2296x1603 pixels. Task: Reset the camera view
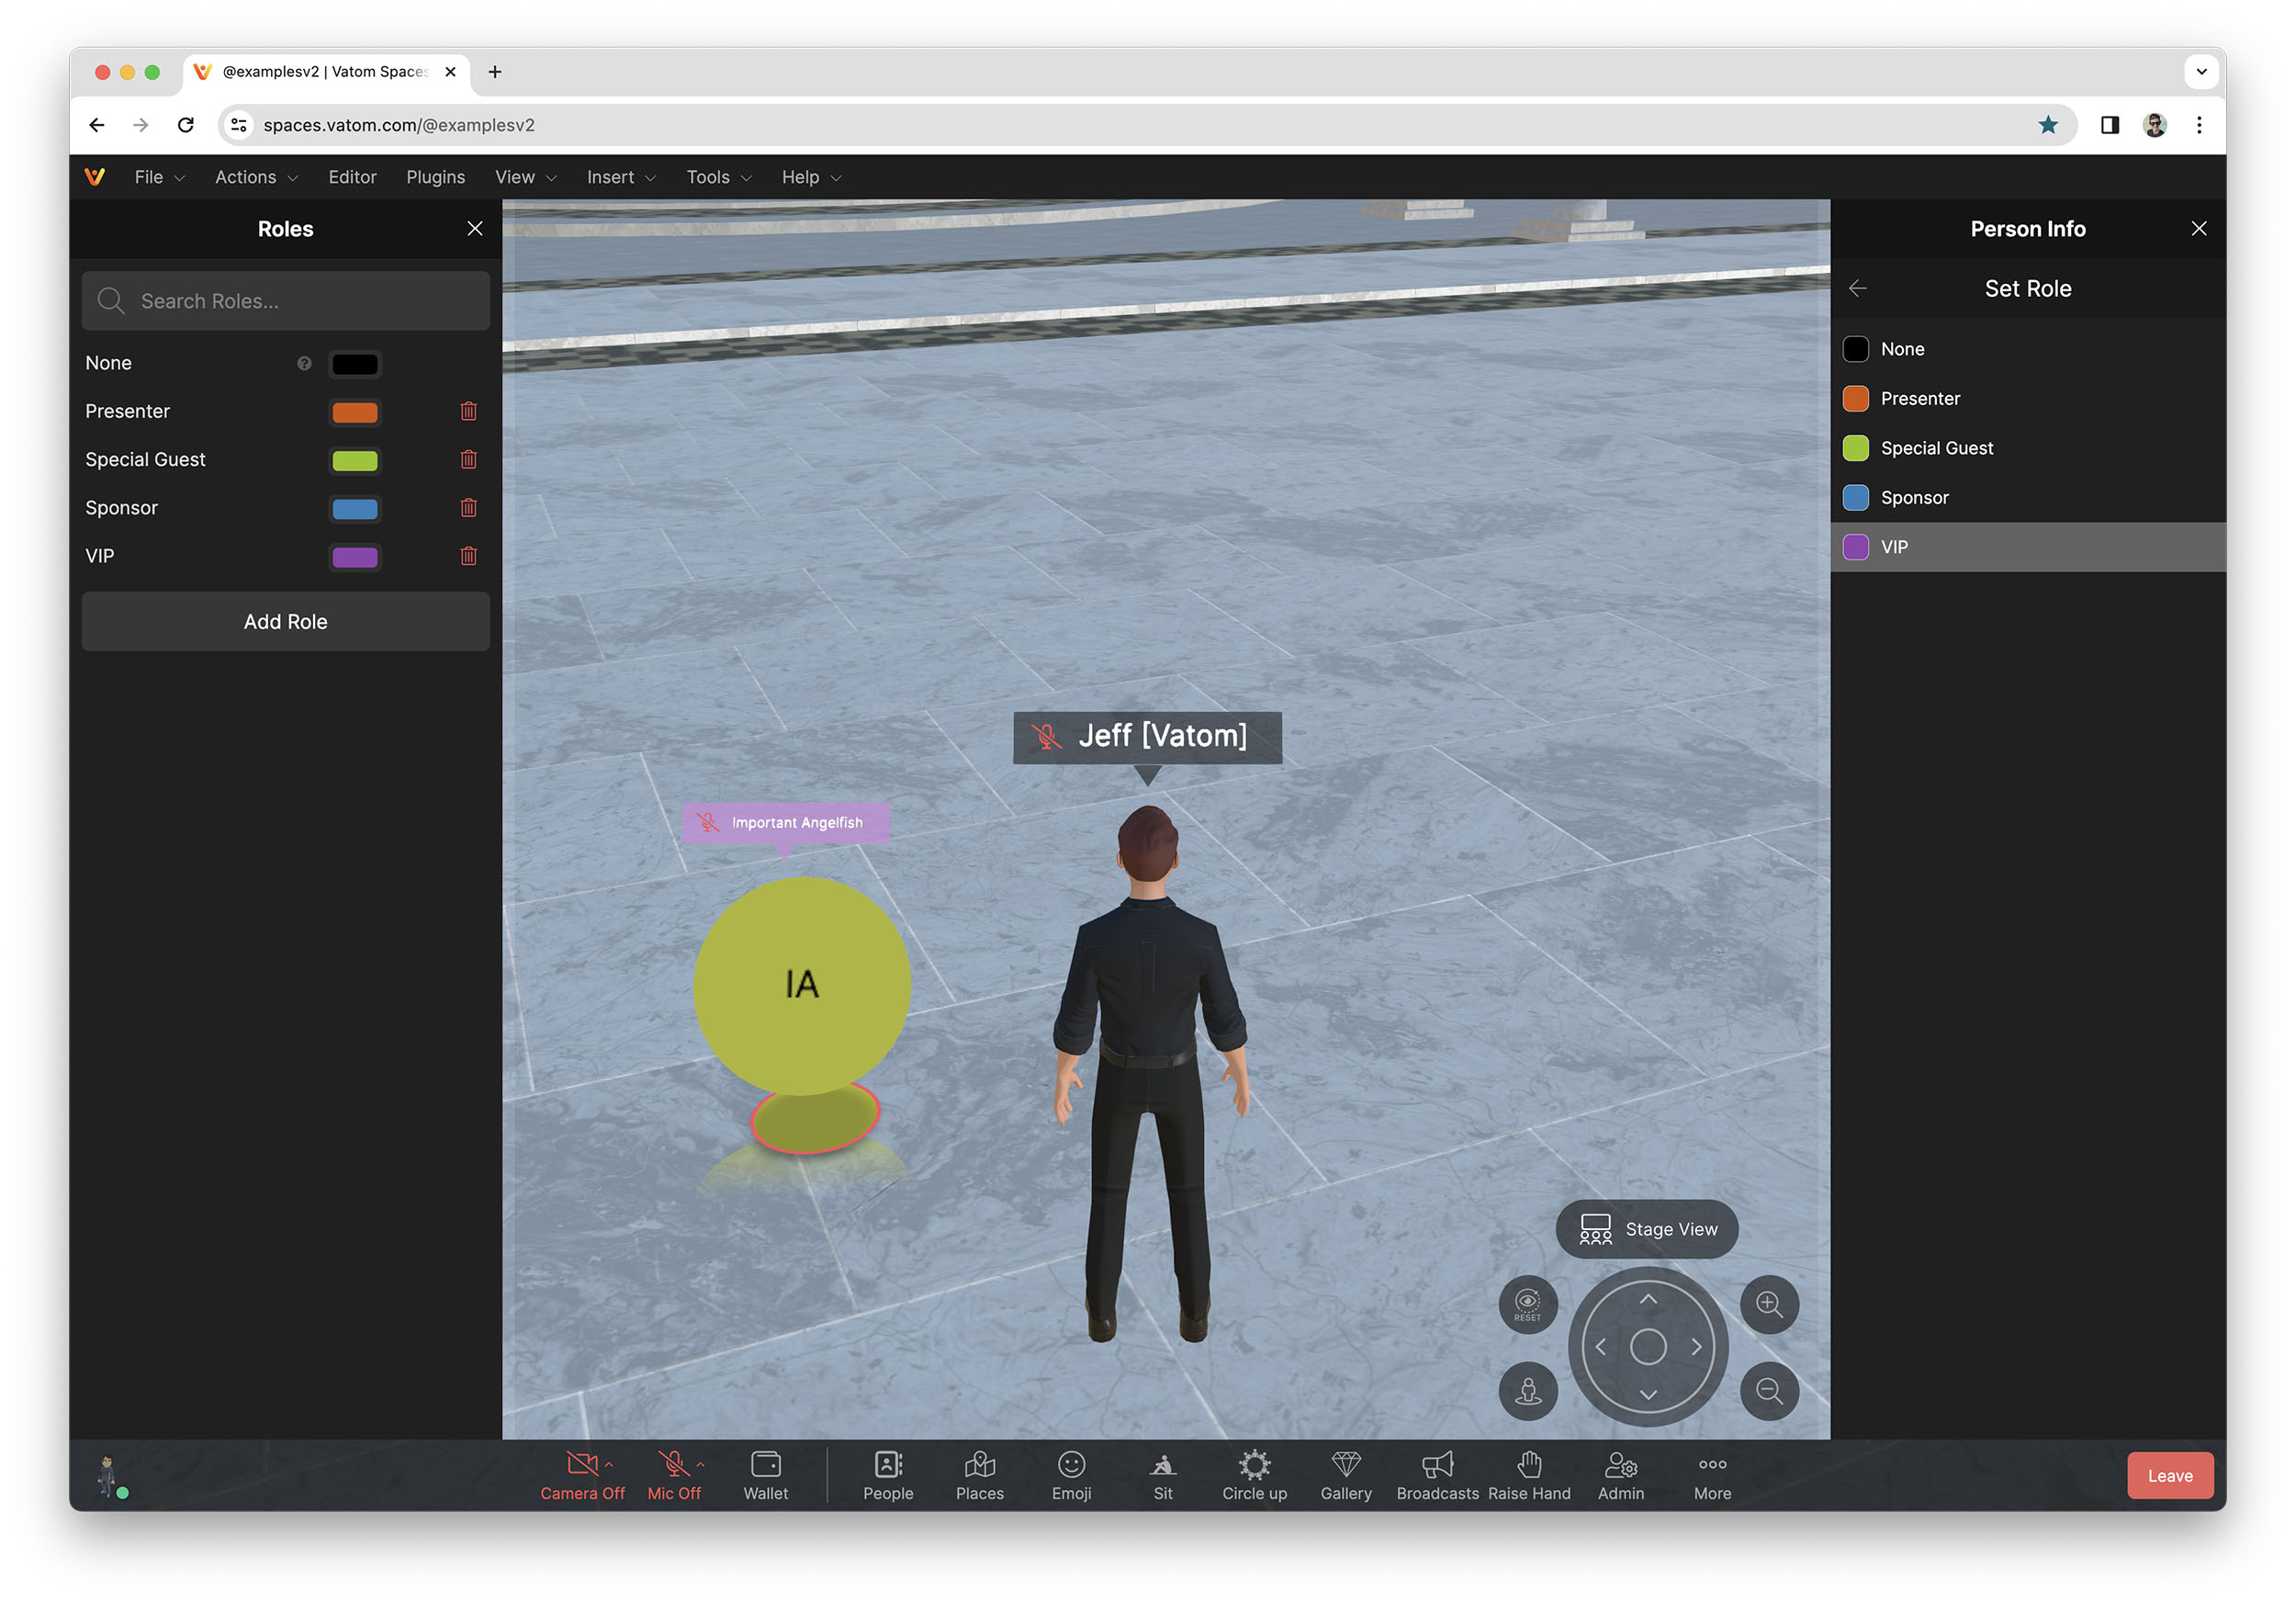point(1527,1303)
